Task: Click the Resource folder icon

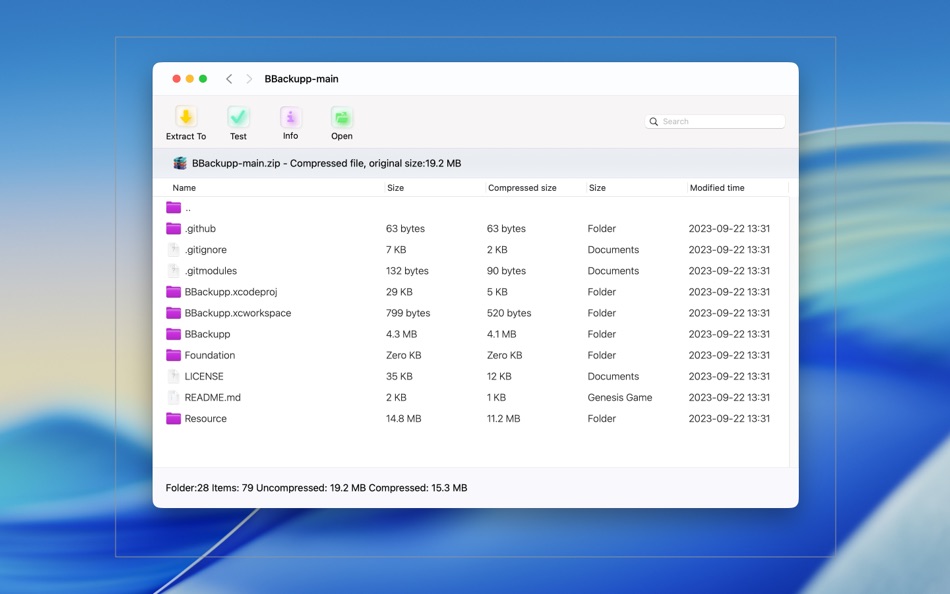Action: (174, 418)
